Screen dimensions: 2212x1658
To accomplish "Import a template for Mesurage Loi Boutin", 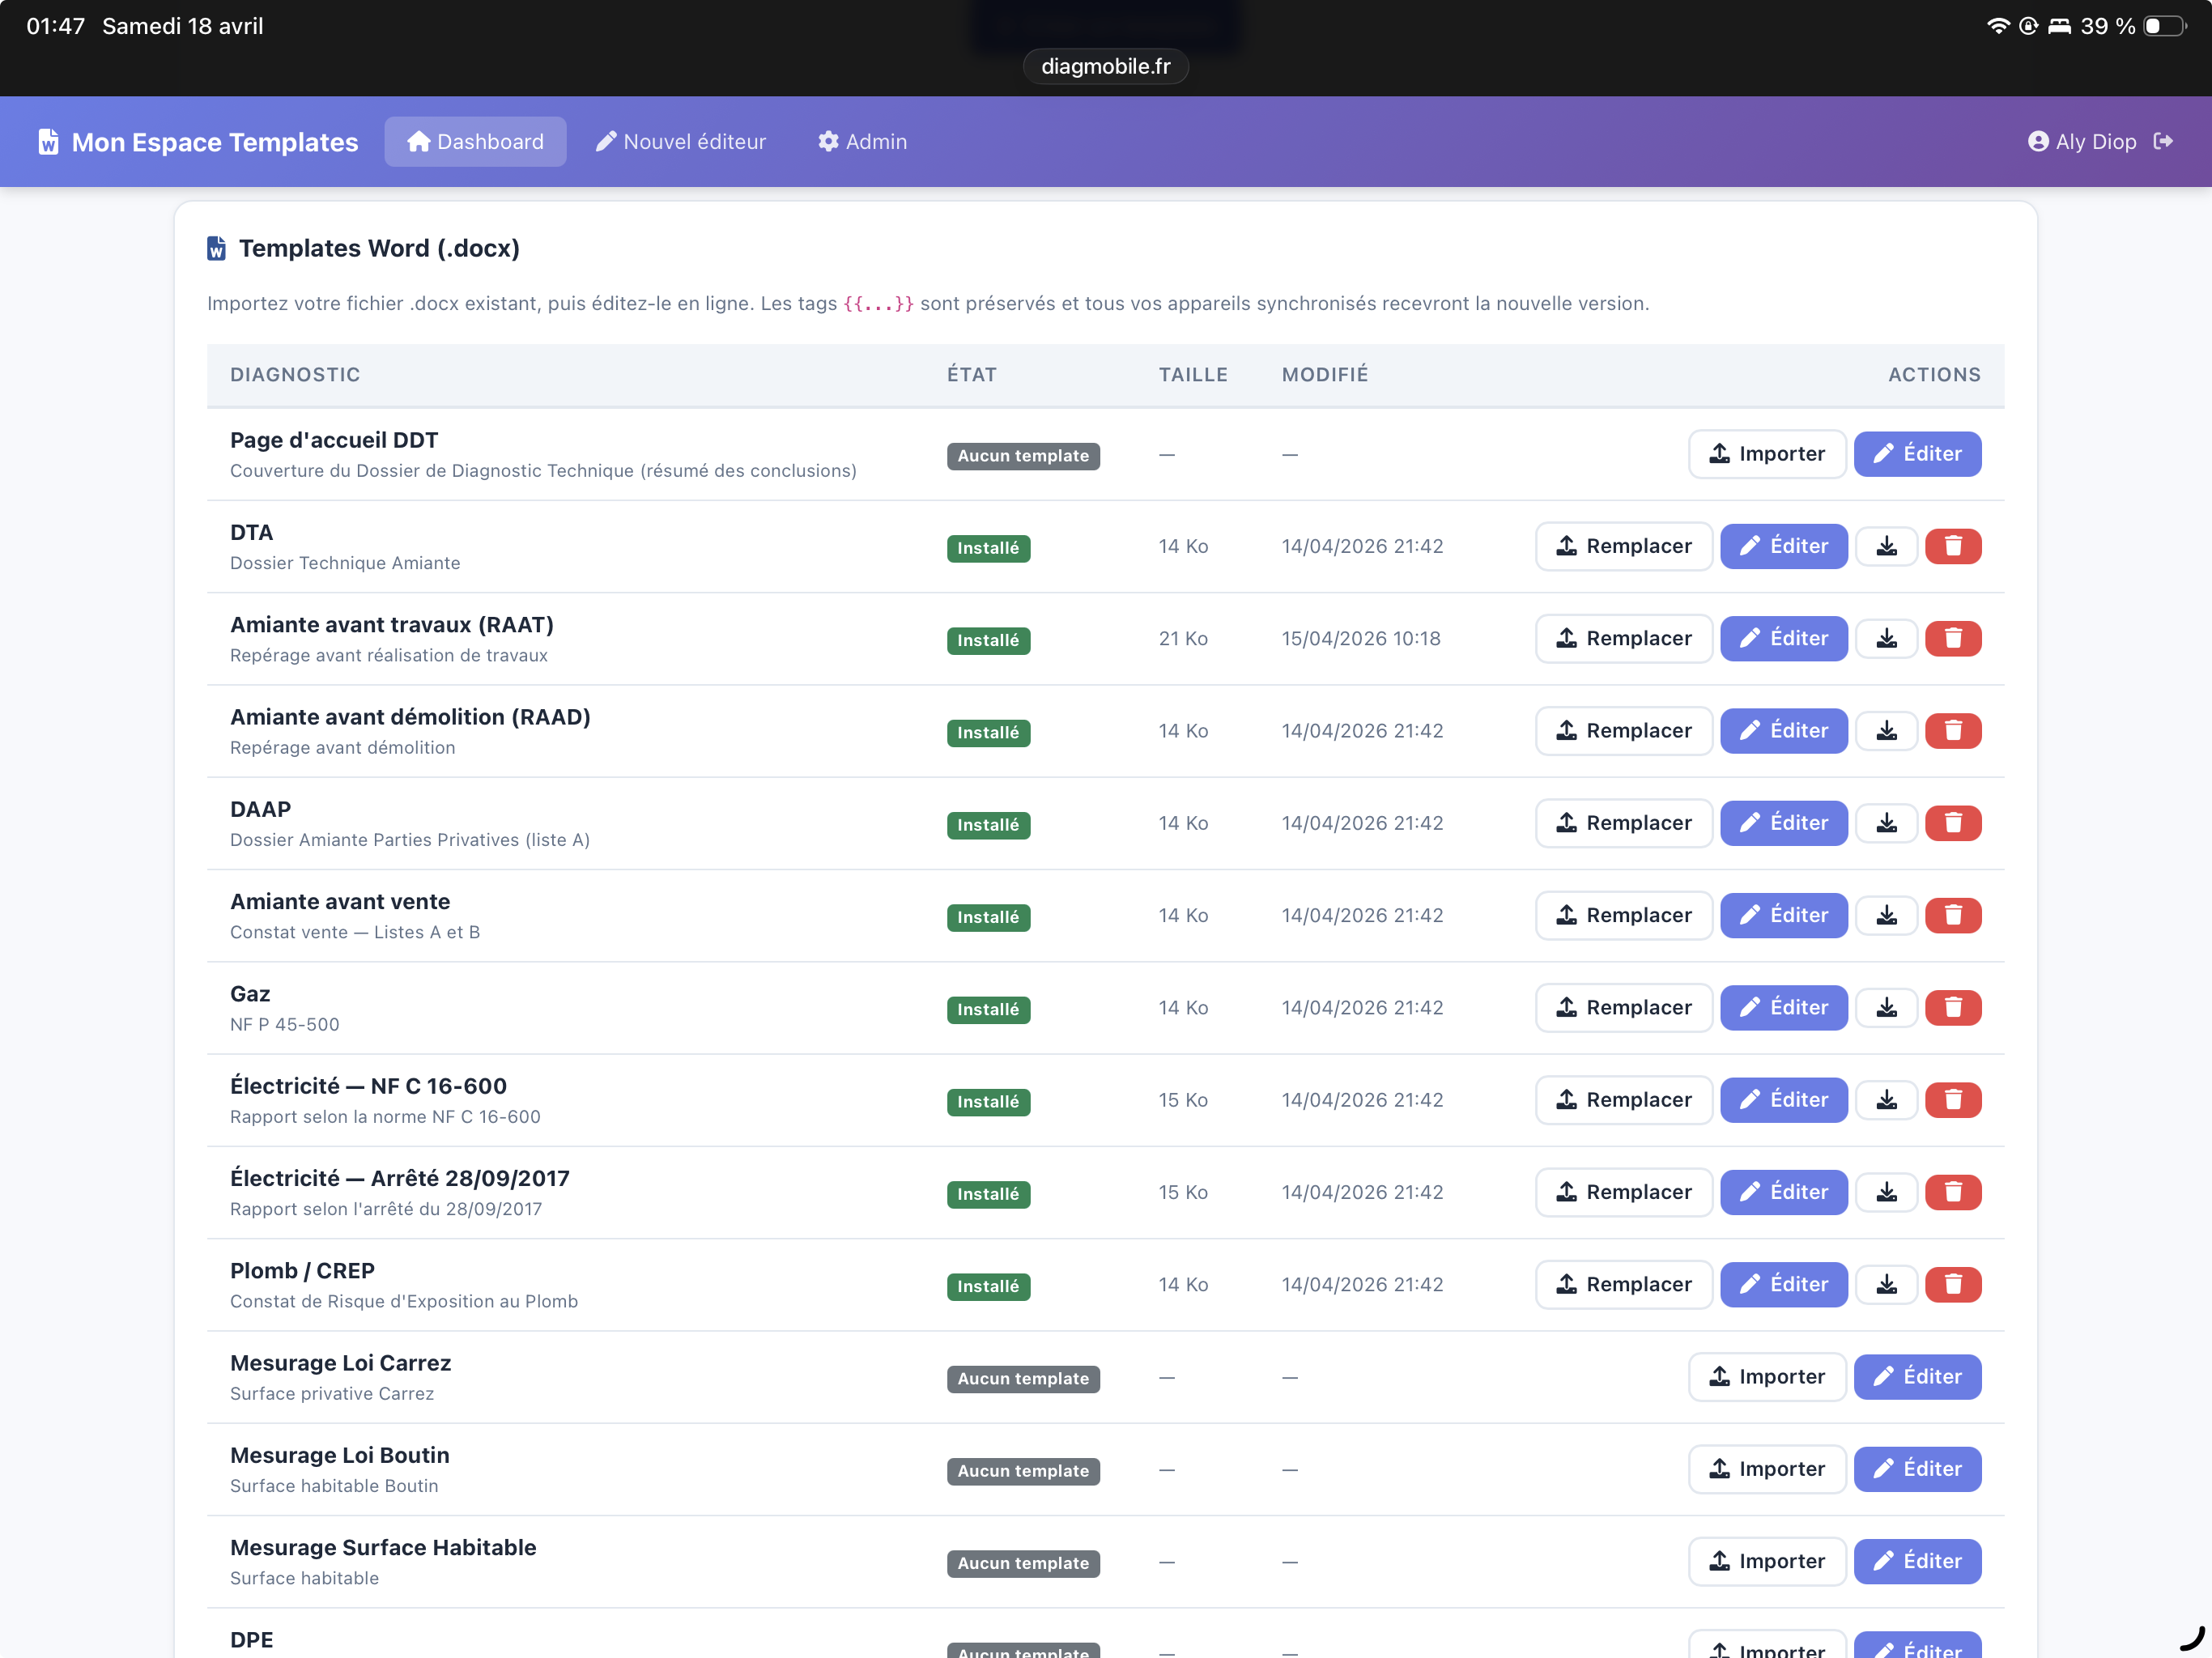I will 1766,1470.
